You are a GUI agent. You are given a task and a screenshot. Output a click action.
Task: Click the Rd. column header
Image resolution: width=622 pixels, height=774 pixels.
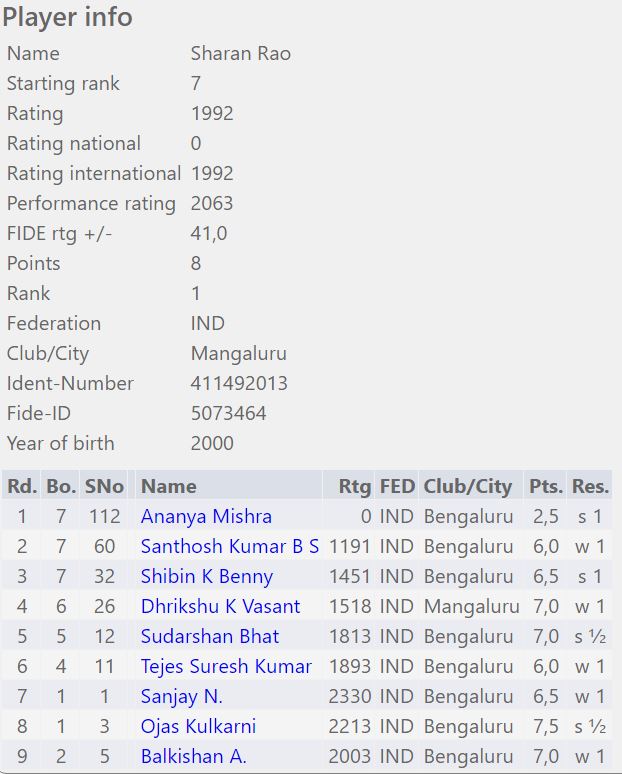click(x=22, y=487)
